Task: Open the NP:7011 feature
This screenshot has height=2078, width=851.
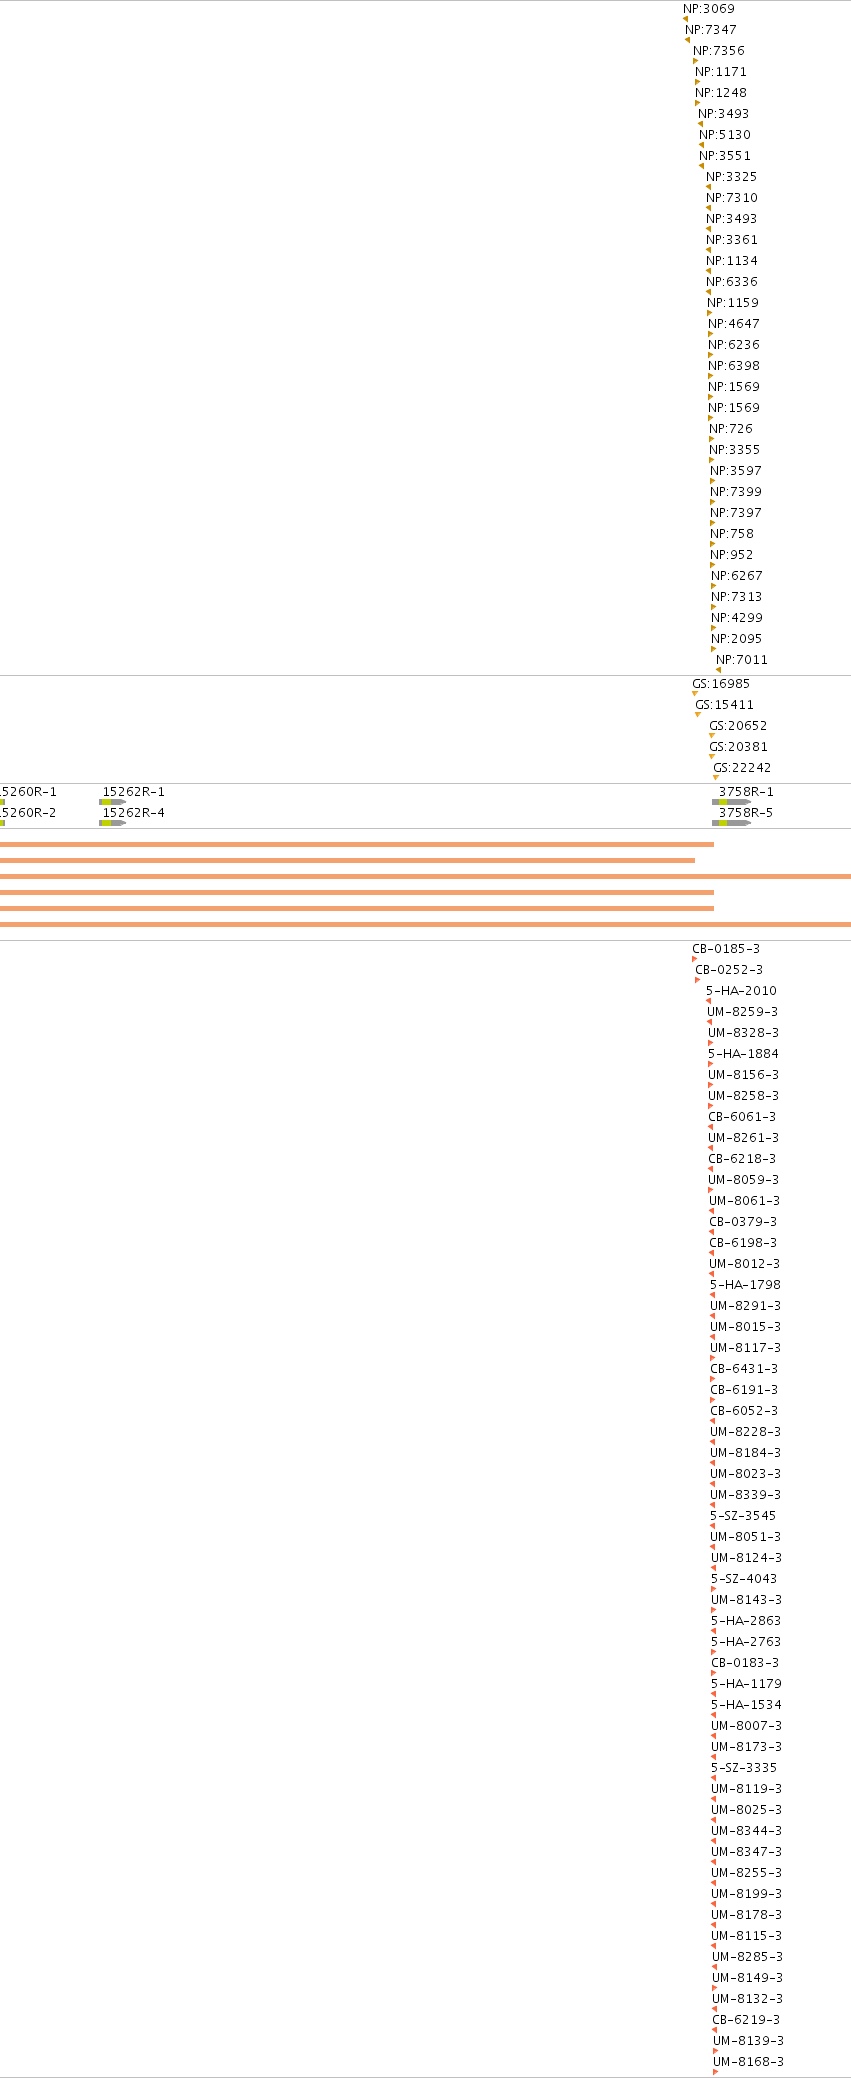Action: coord(742,660)
